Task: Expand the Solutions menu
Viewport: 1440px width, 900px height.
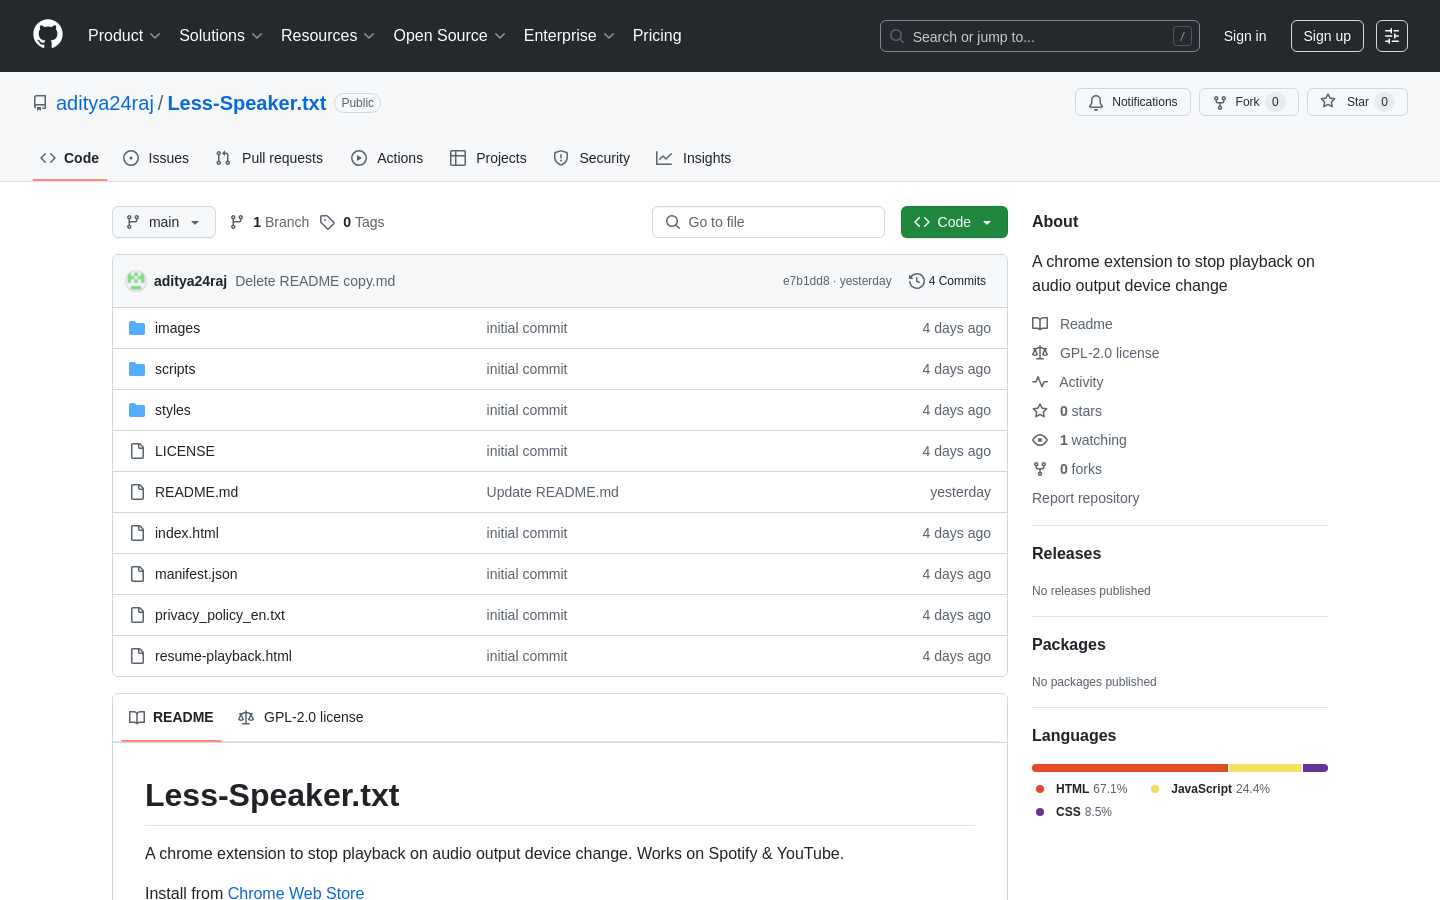Action: [x=221, y=36]
